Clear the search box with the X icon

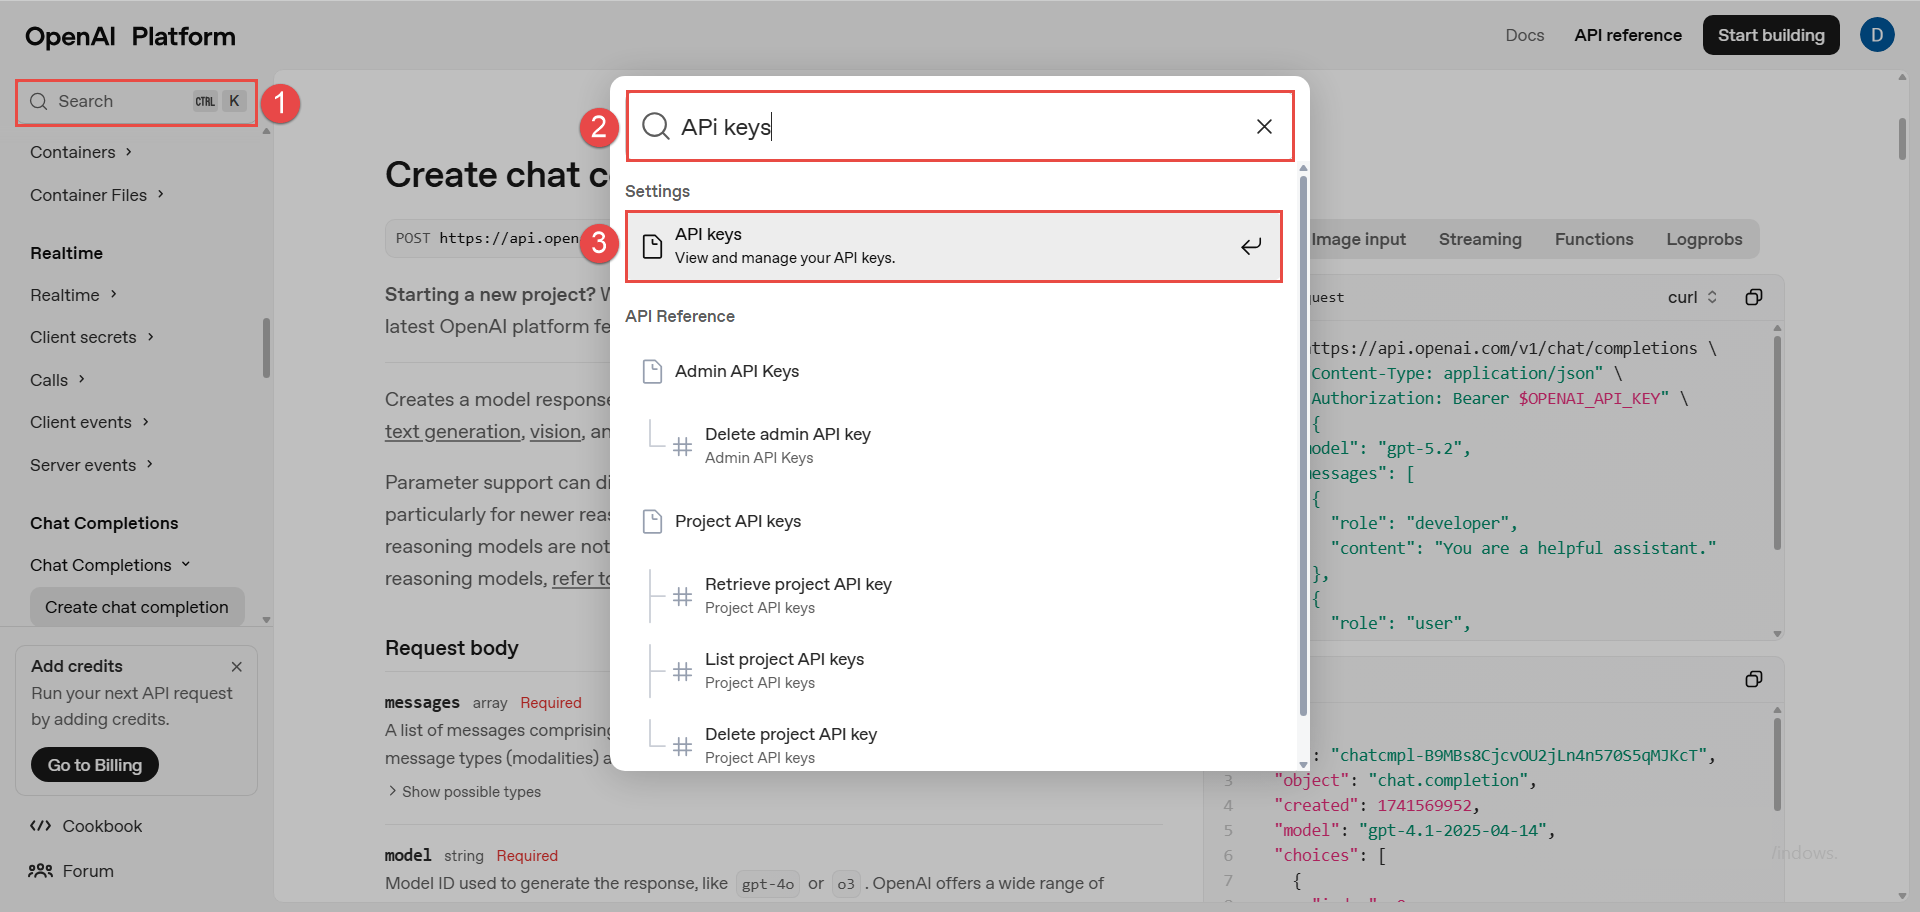[1264, 126]
